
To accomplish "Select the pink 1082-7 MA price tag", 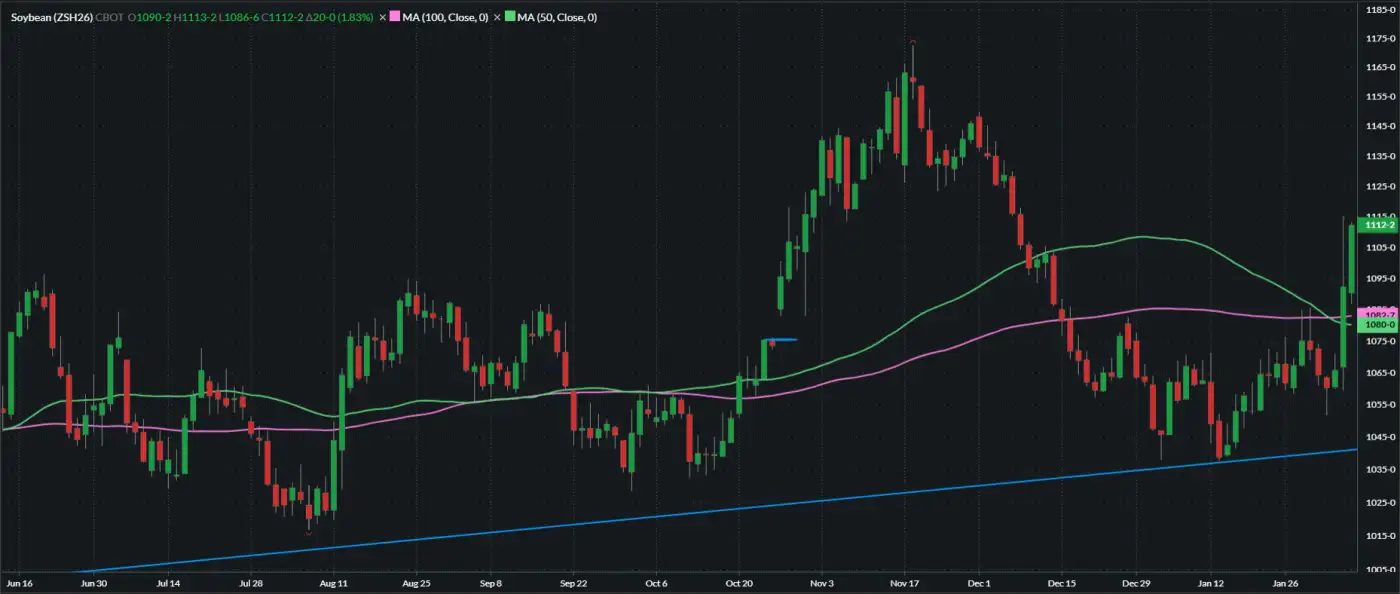I will (1379, 314).
